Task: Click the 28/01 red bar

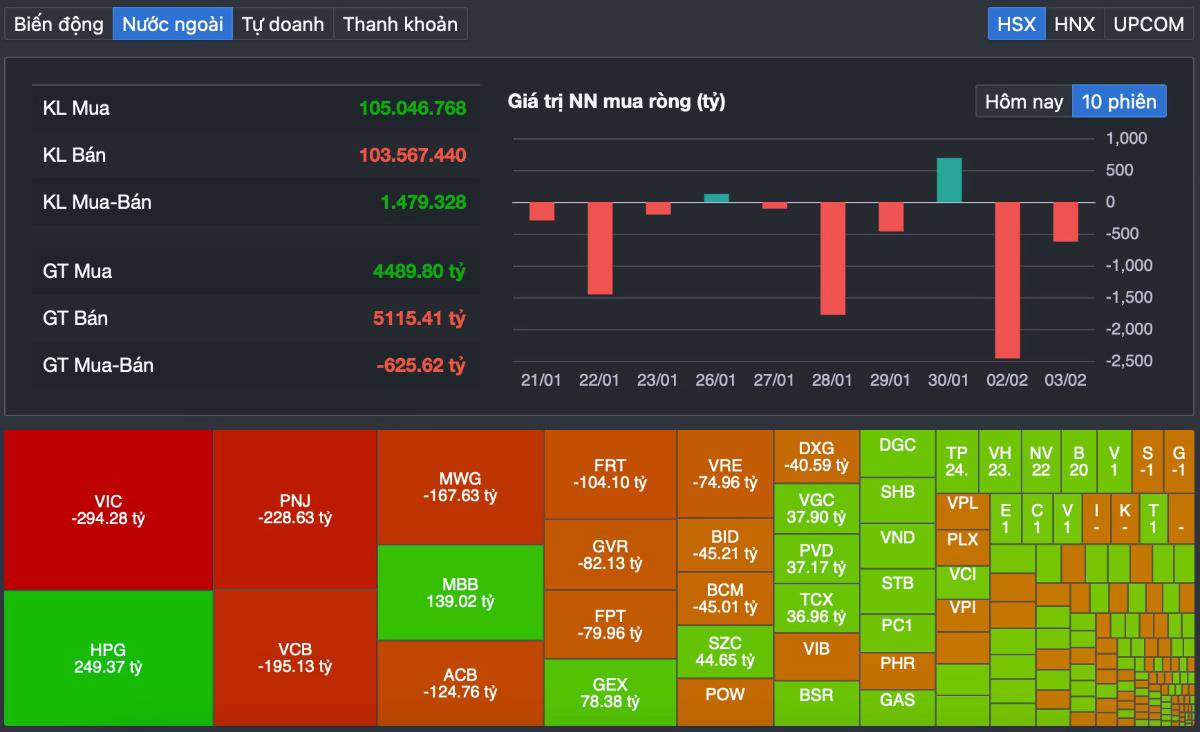Action: click(833, 258)
